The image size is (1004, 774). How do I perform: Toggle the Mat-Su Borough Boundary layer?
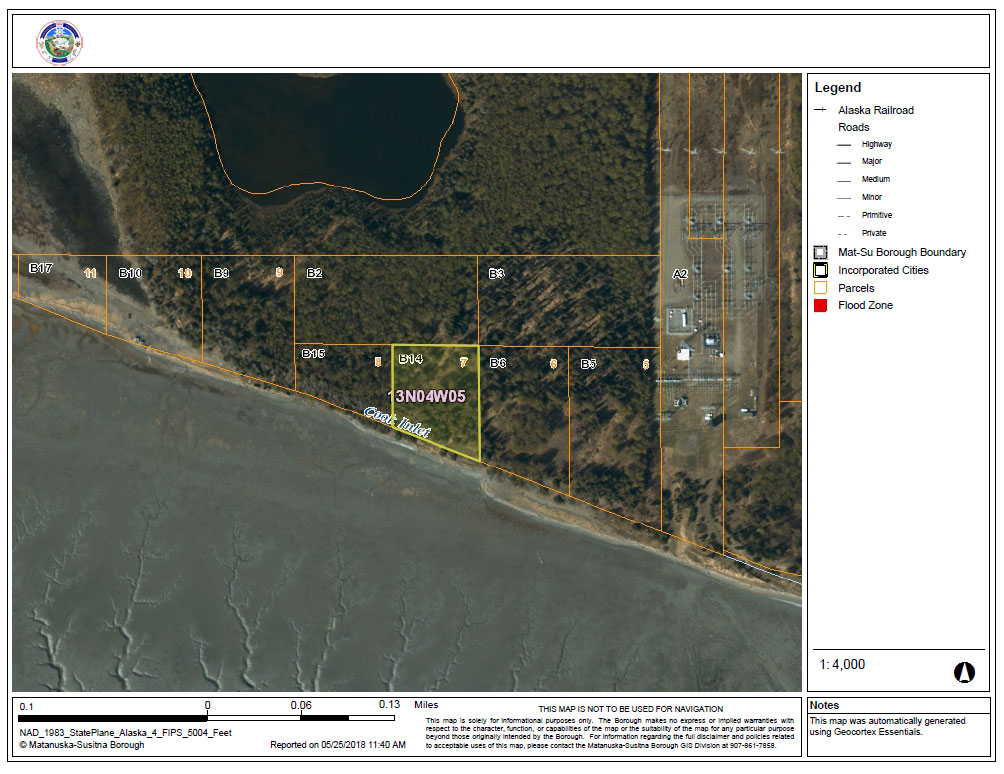pos(821,252)
